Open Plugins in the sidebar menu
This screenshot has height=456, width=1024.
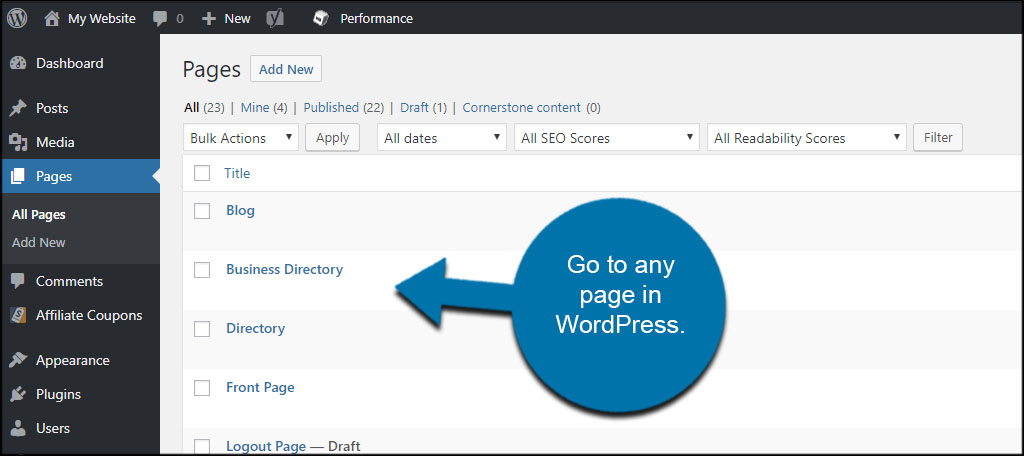tap(58, 395)
